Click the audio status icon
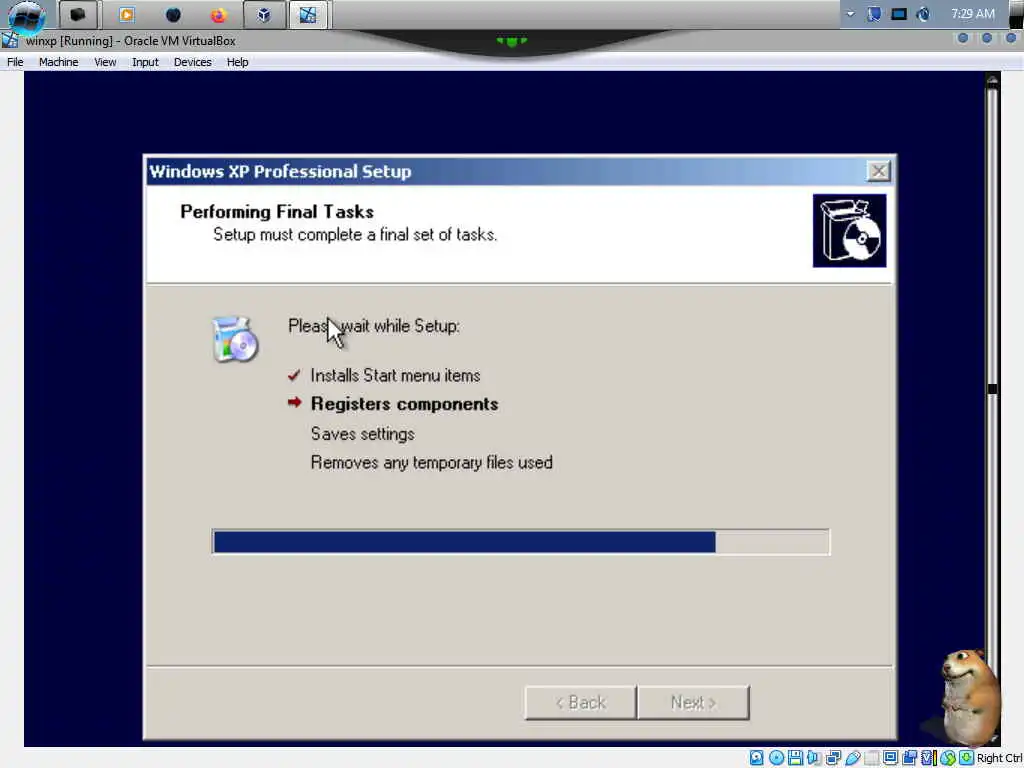1024x768 pixels. click(x=814, y=758)
